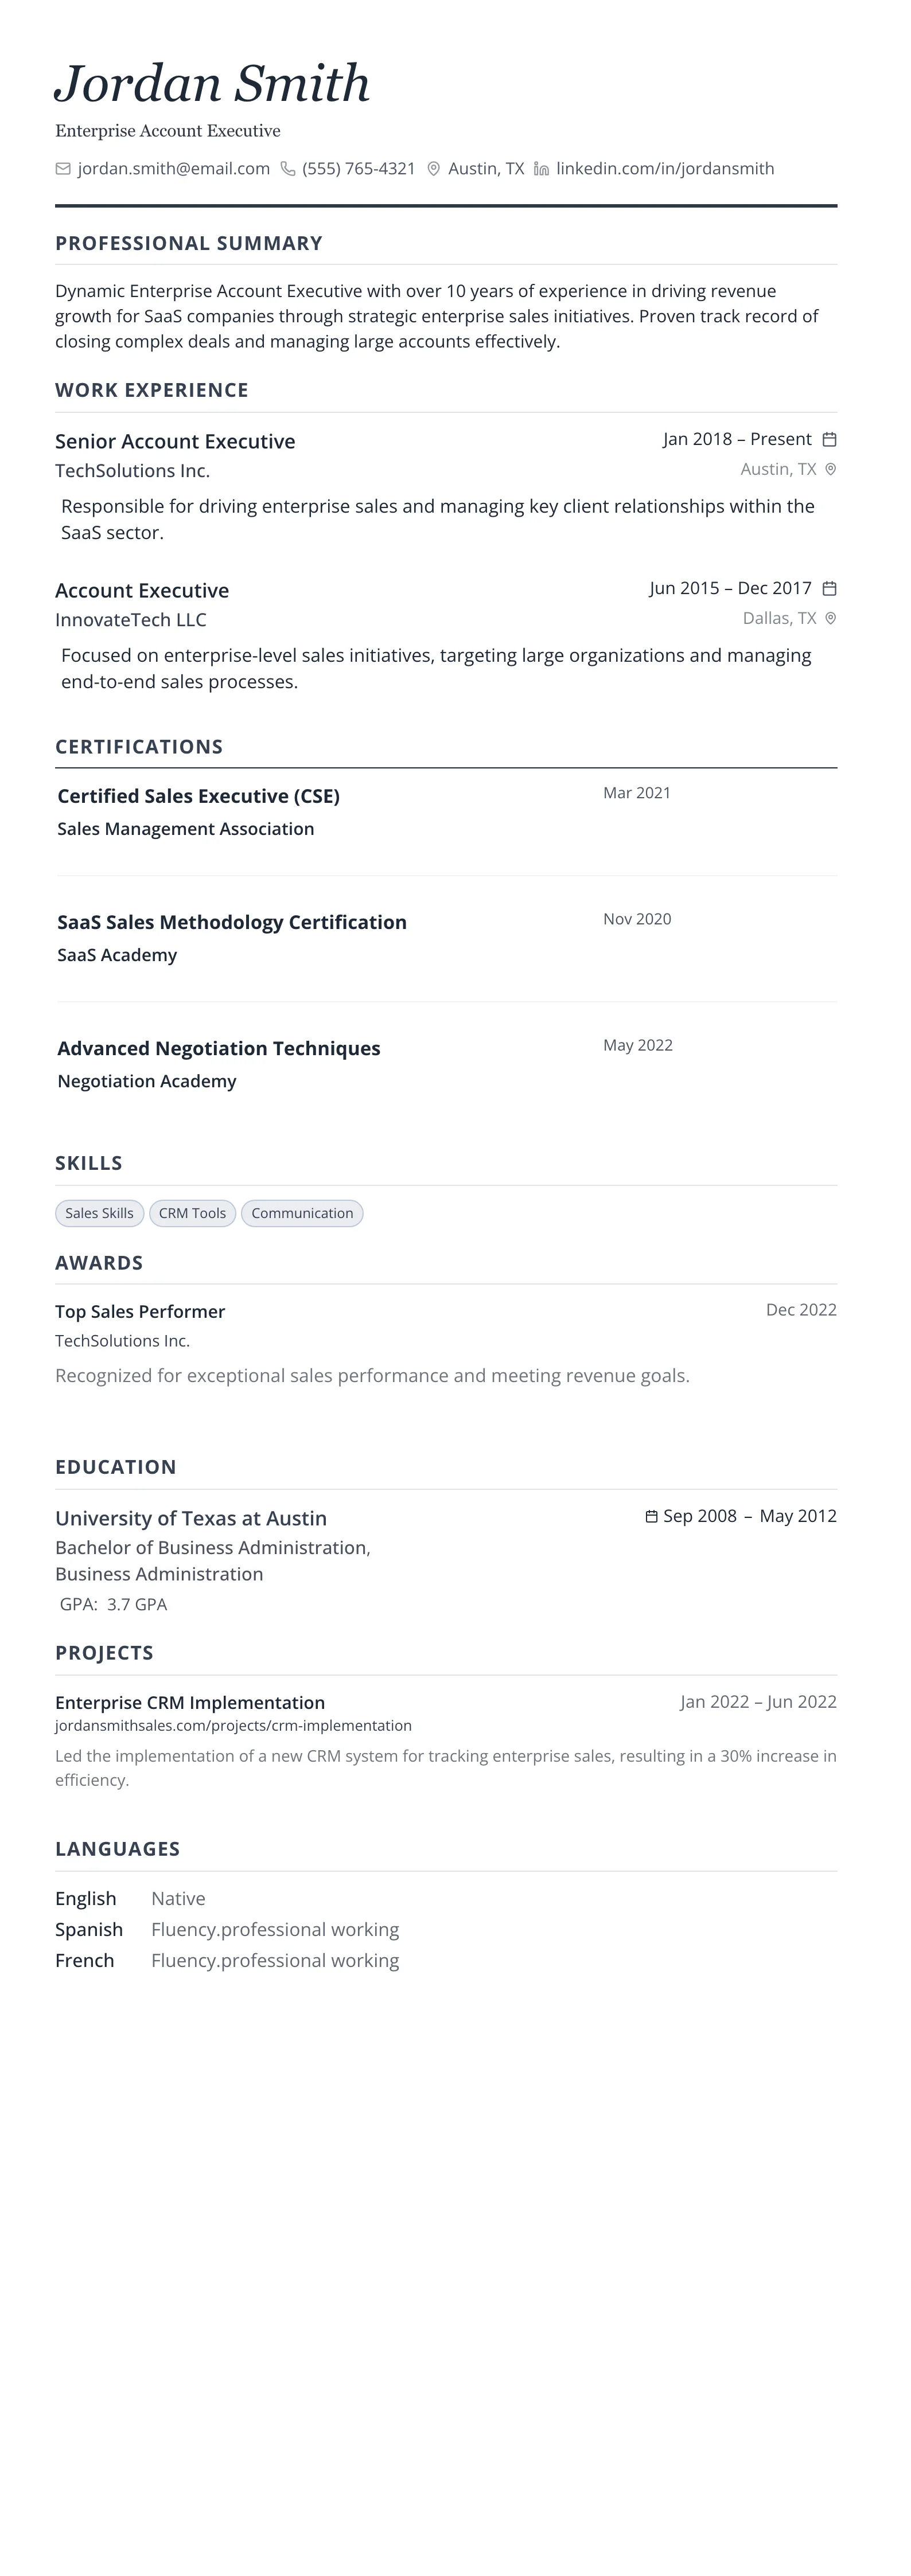The height and width of the screenshot is (2576, 911).
Task: Follow the jordansmithsales.com CRM project link
Action: (x=233, y=1725)
